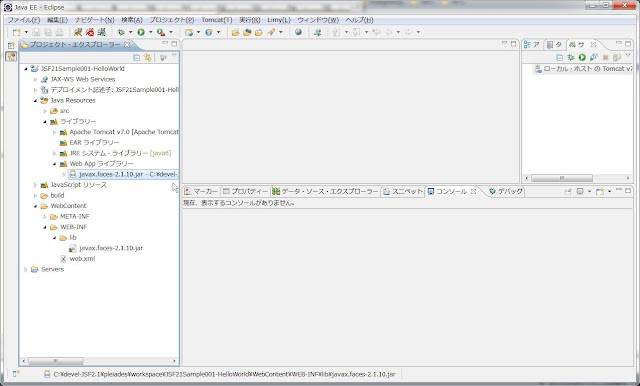
Task: Expand the src folder node
Action: pos(45,111)
